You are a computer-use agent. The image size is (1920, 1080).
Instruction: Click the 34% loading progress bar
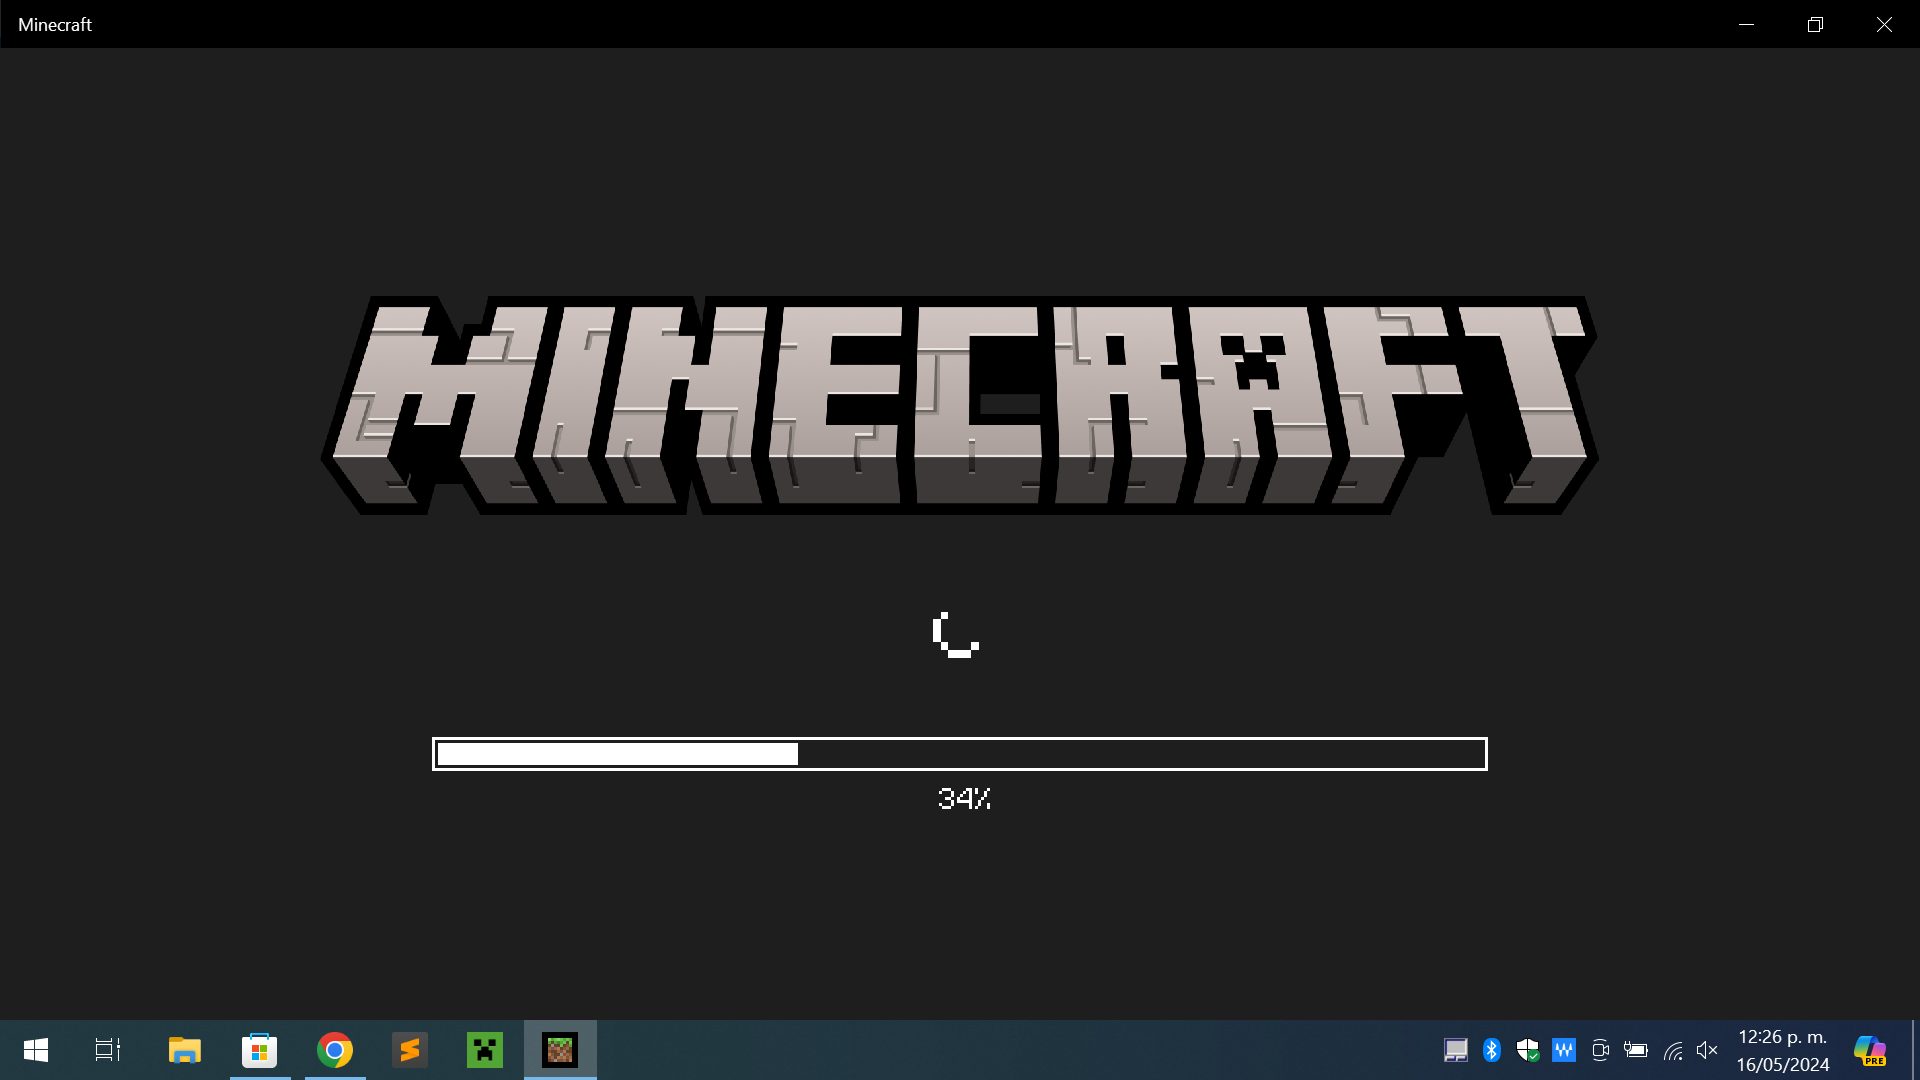pos(959,754)
